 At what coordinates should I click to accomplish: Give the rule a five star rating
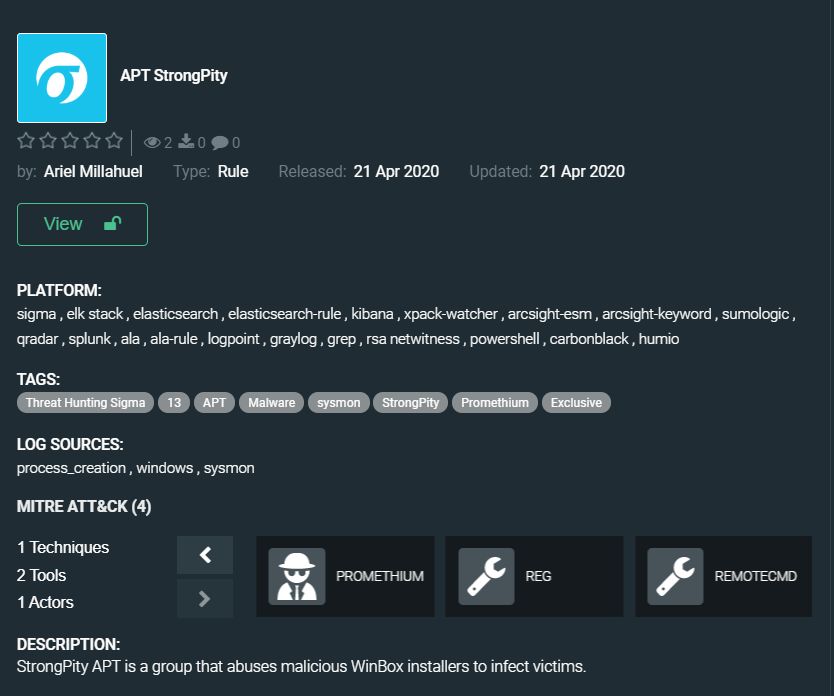(114, 141)
